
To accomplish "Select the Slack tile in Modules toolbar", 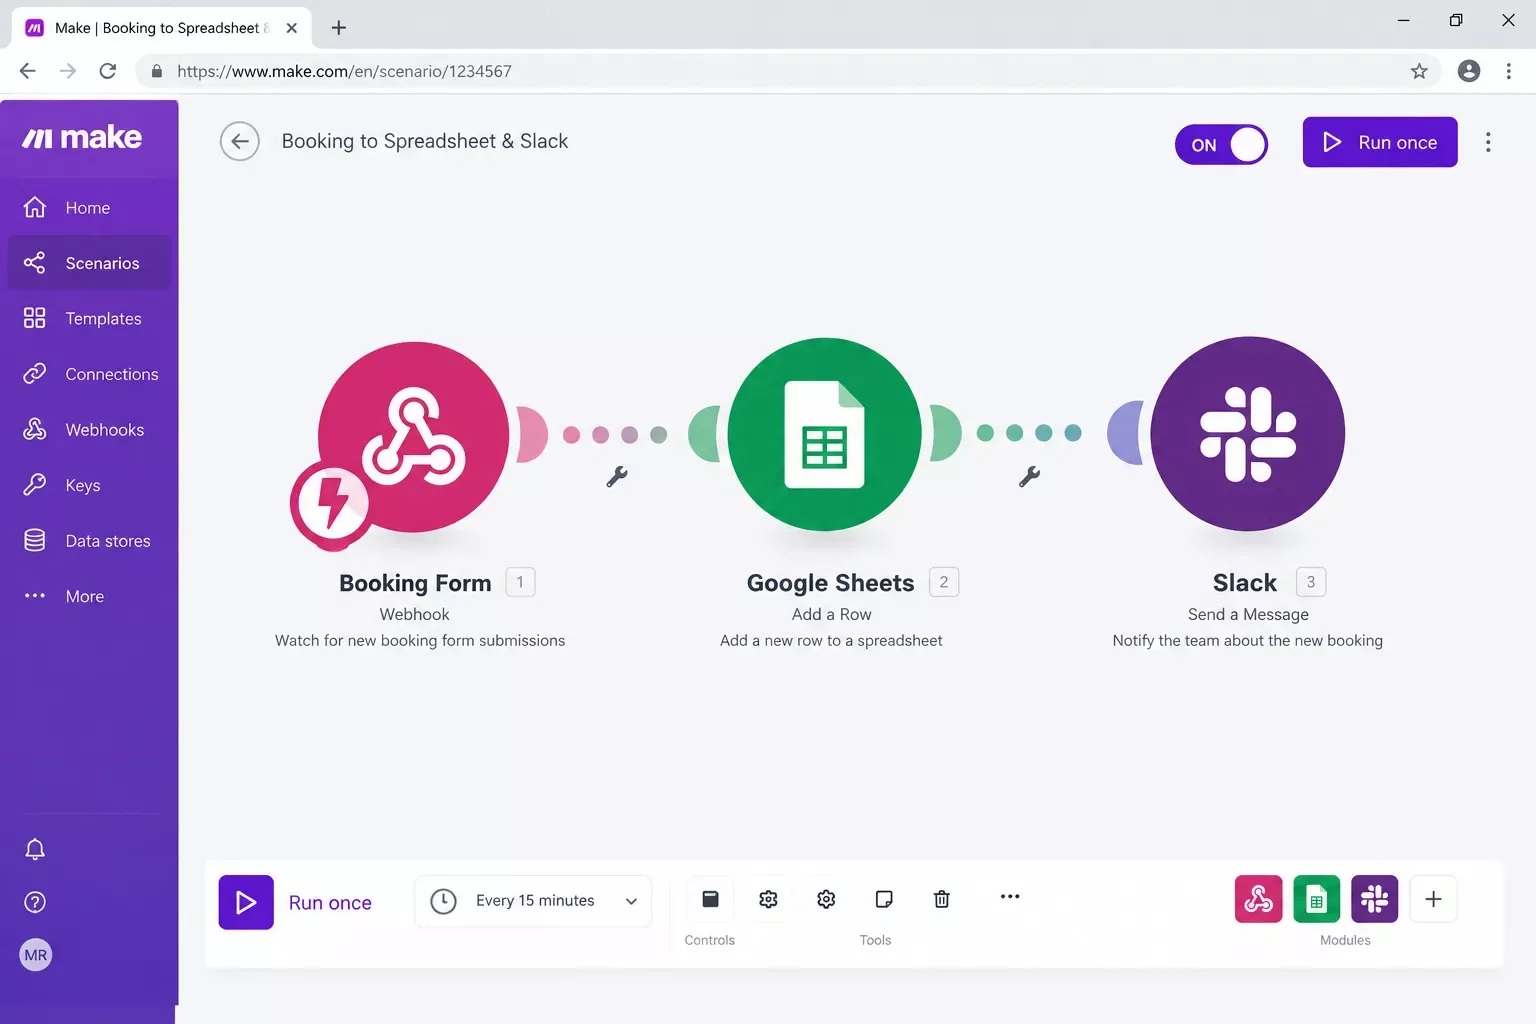I will (x=1375, y=899).
